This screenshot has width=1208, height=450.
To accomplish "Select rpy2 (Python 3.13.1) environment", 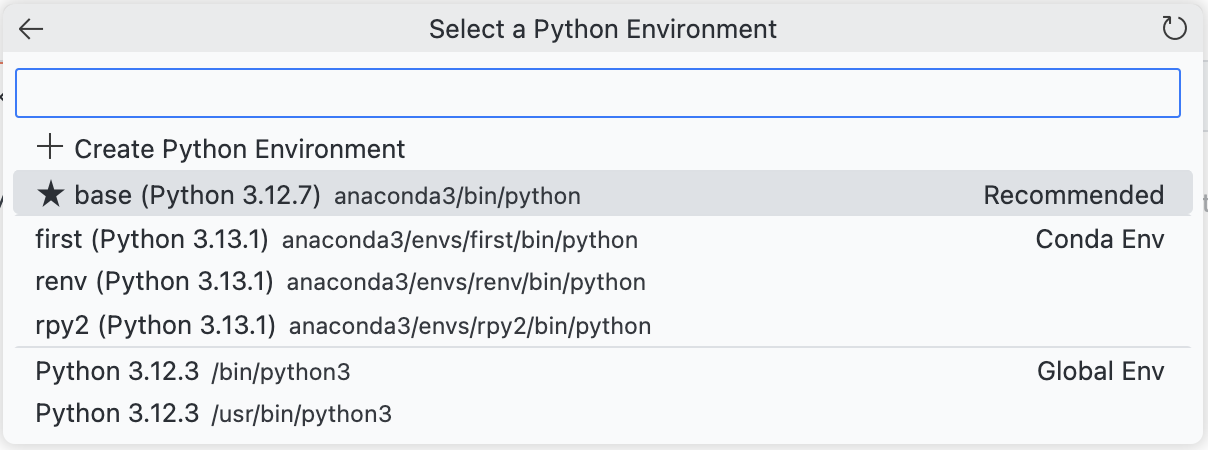I will coord(156,325).
